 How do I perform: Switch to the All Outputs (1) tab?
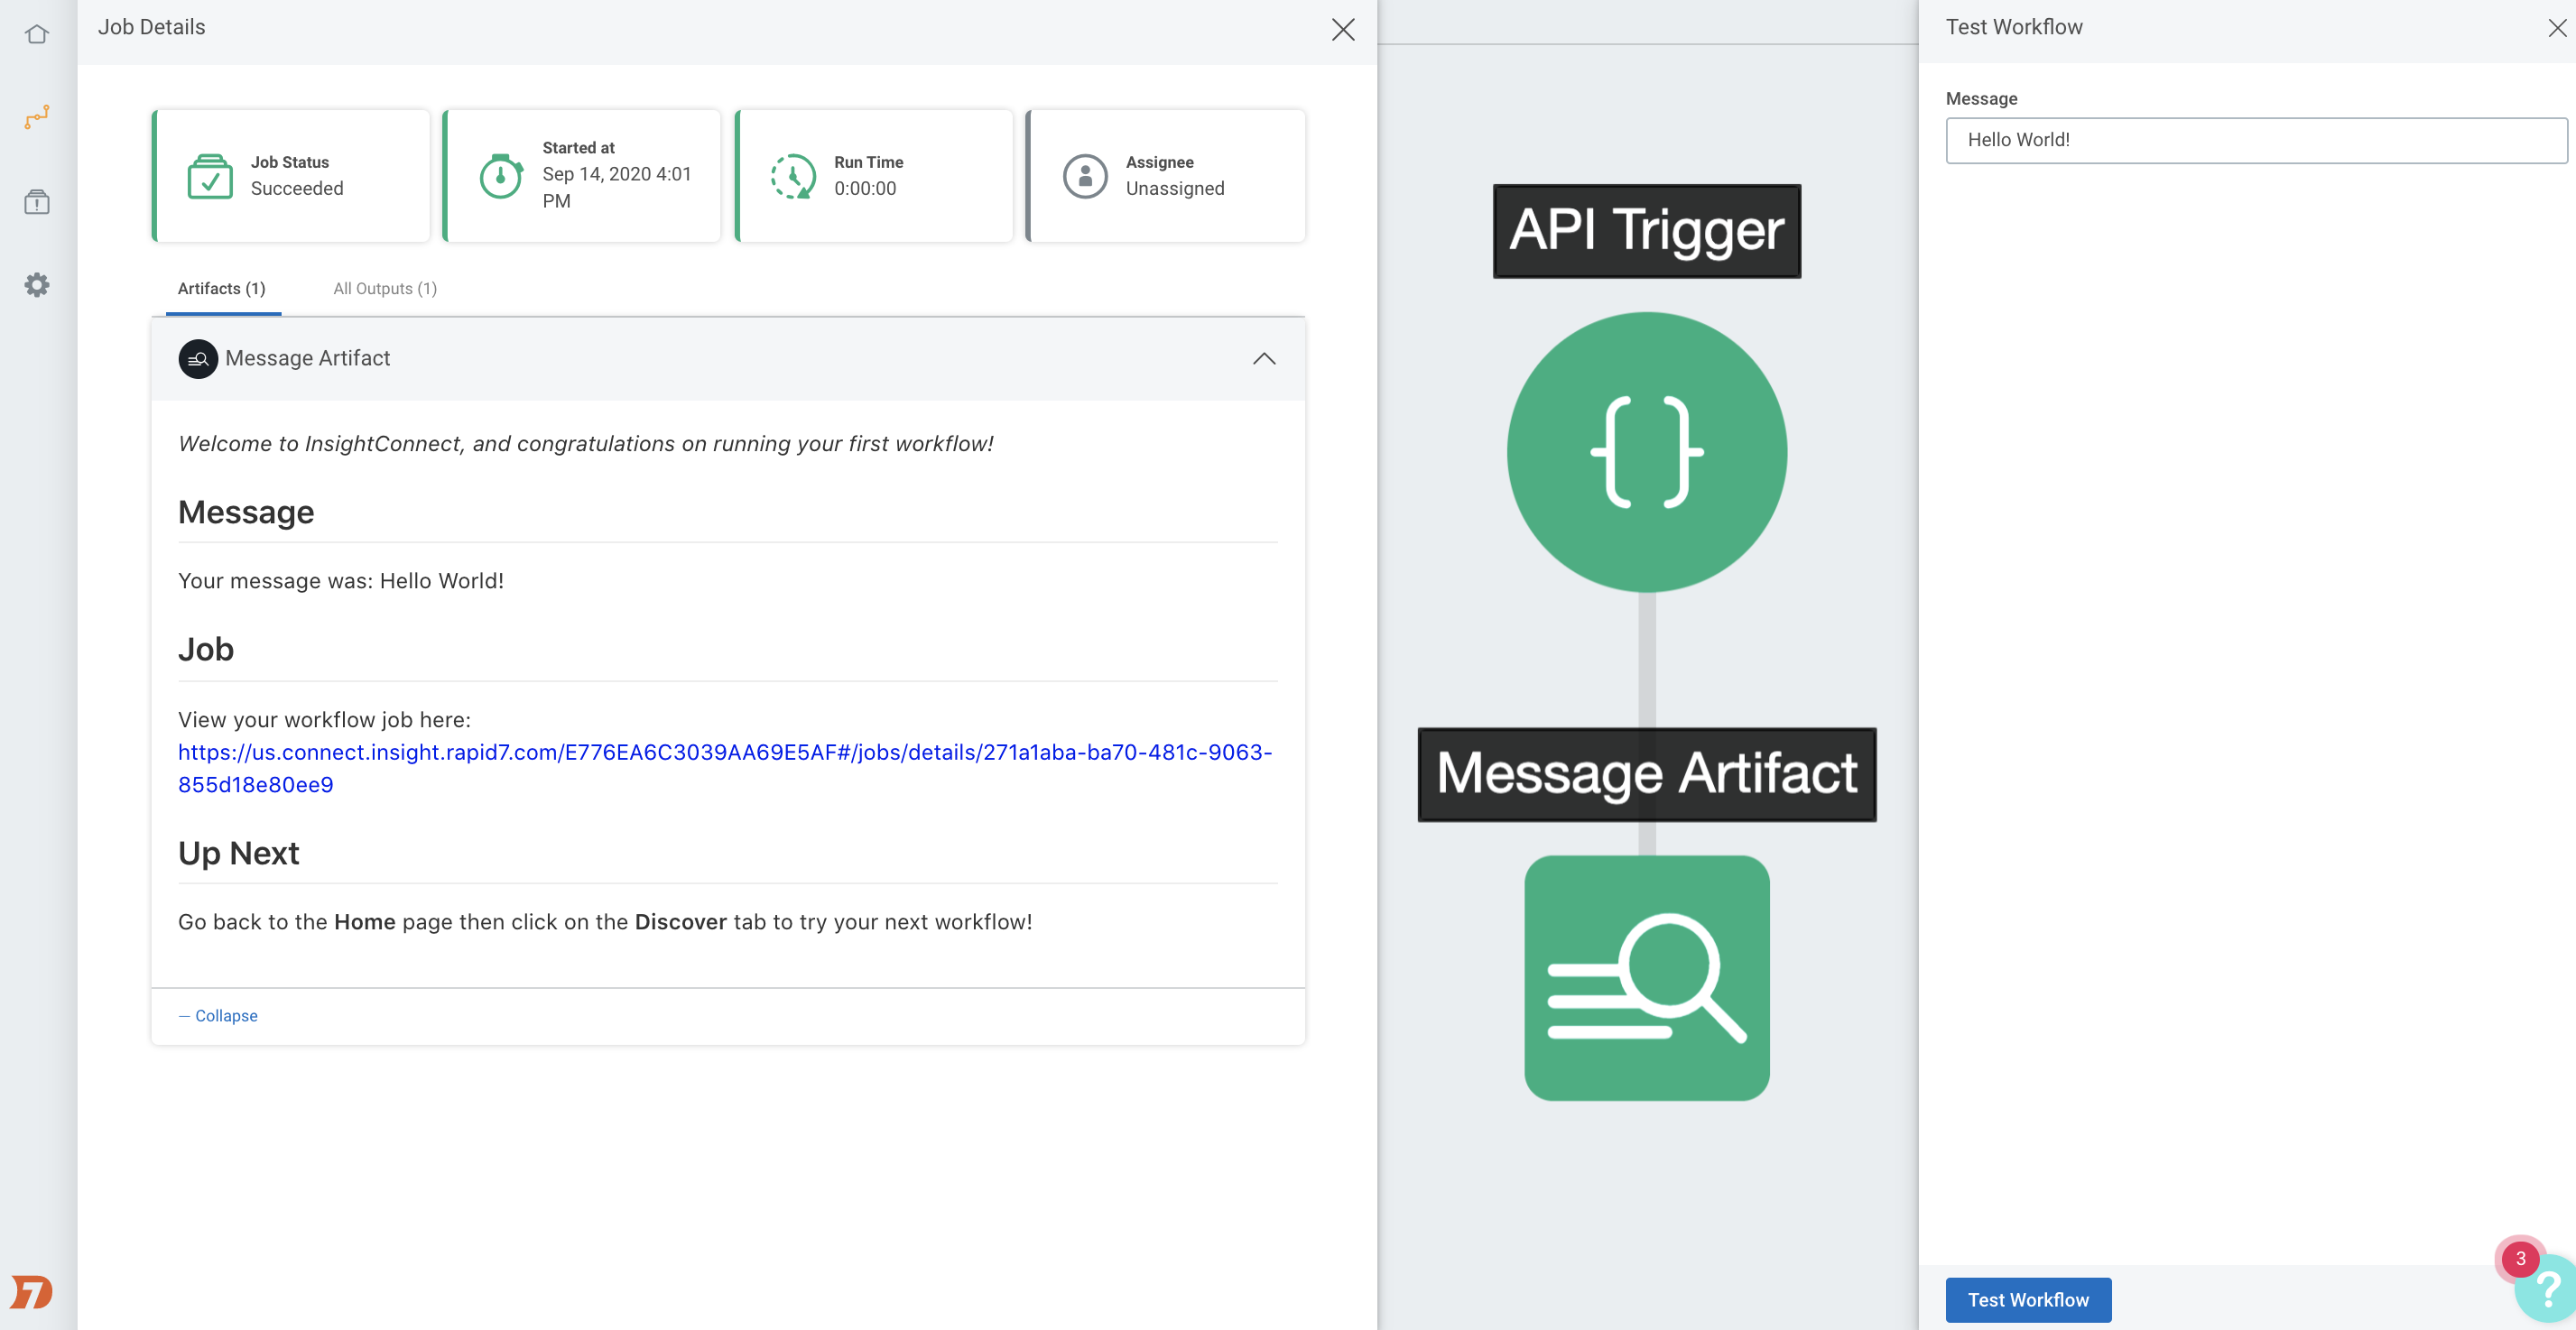click(385, 288)
